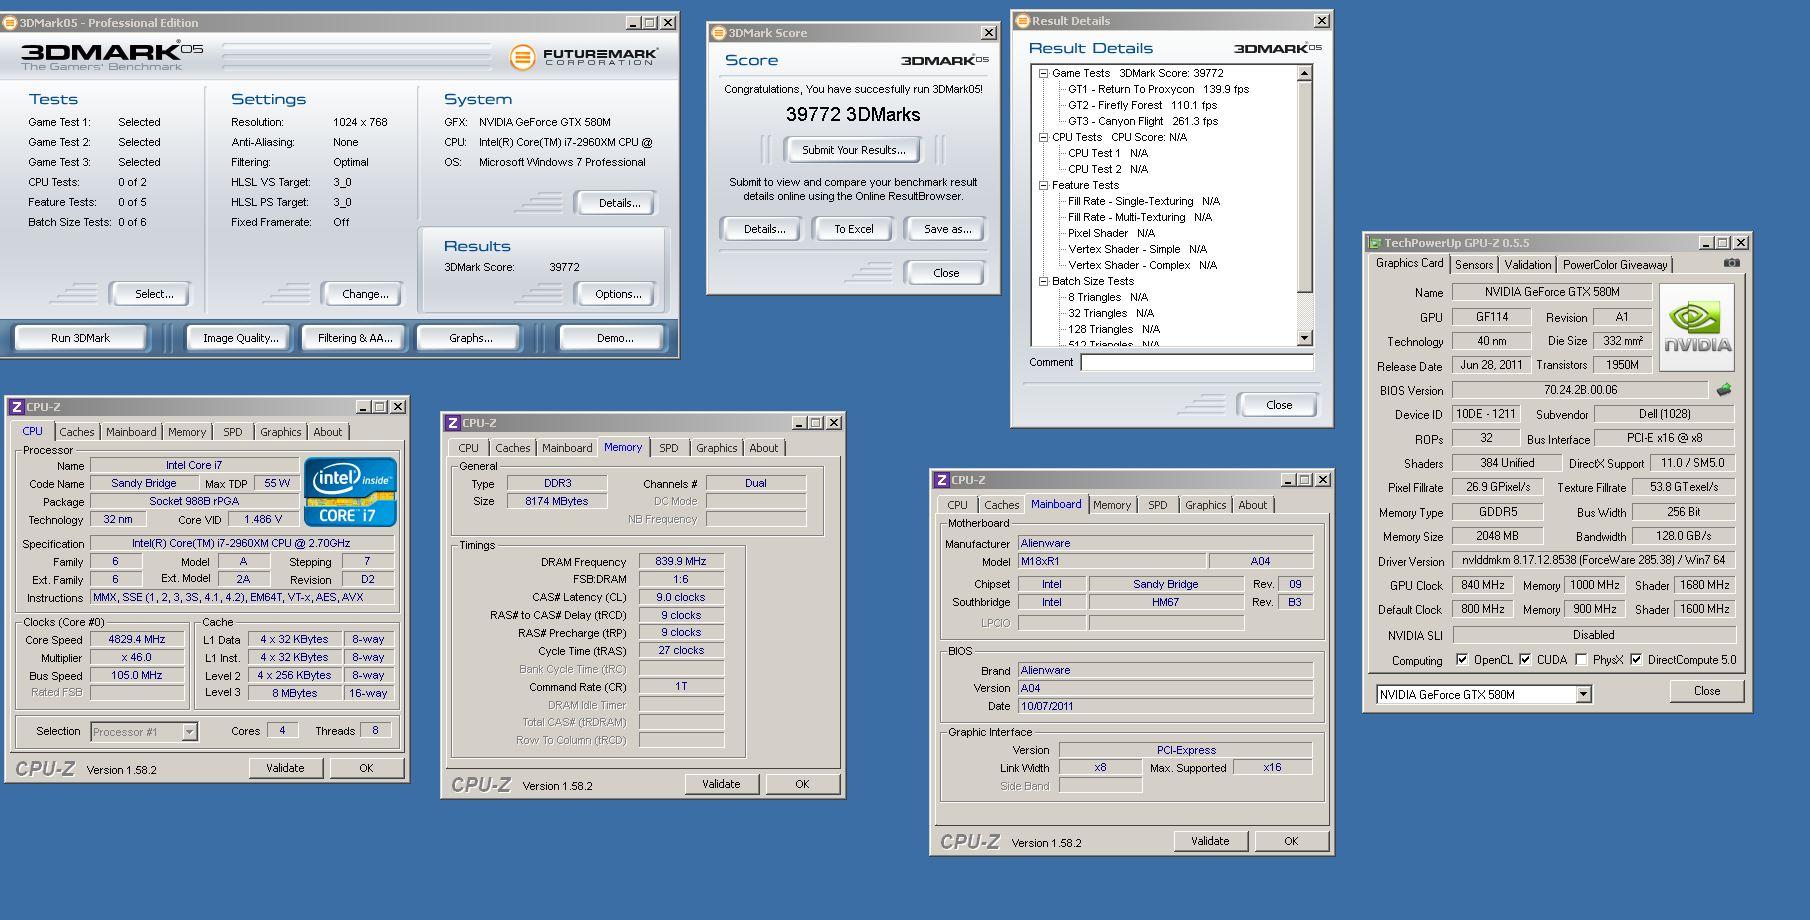This screenshot has height=920, width=1810.
Task: Click Close button in GPU-Z
Action: point(1707,691)
